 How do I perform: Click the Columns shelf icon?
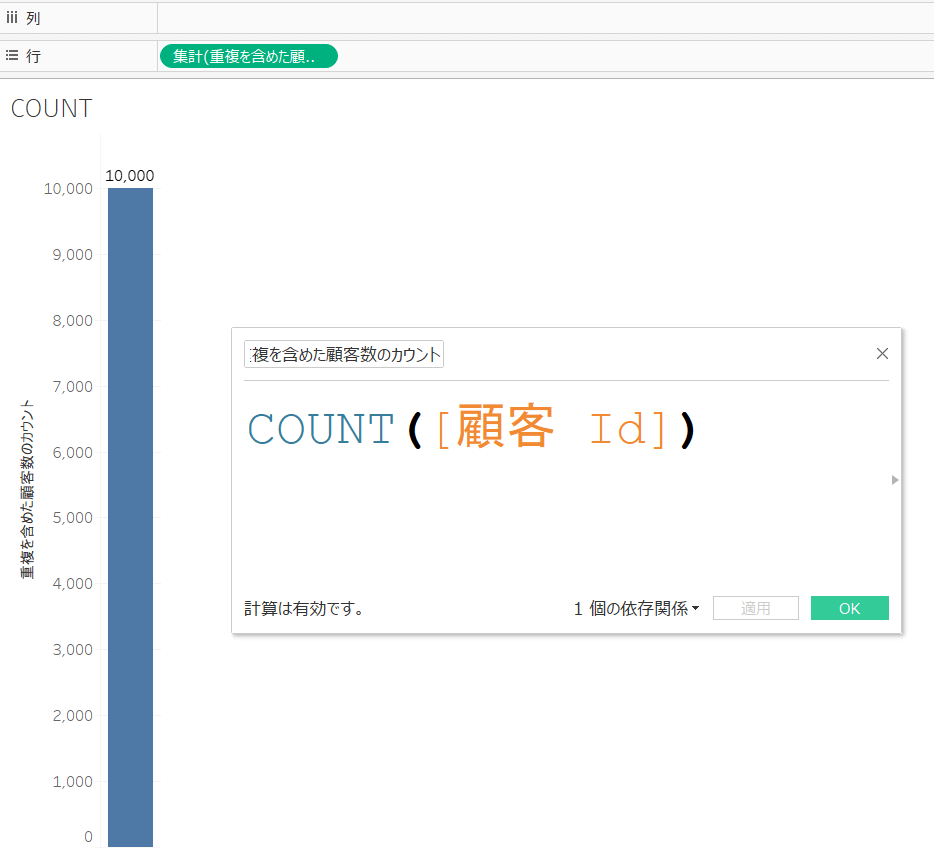point(13,17)
